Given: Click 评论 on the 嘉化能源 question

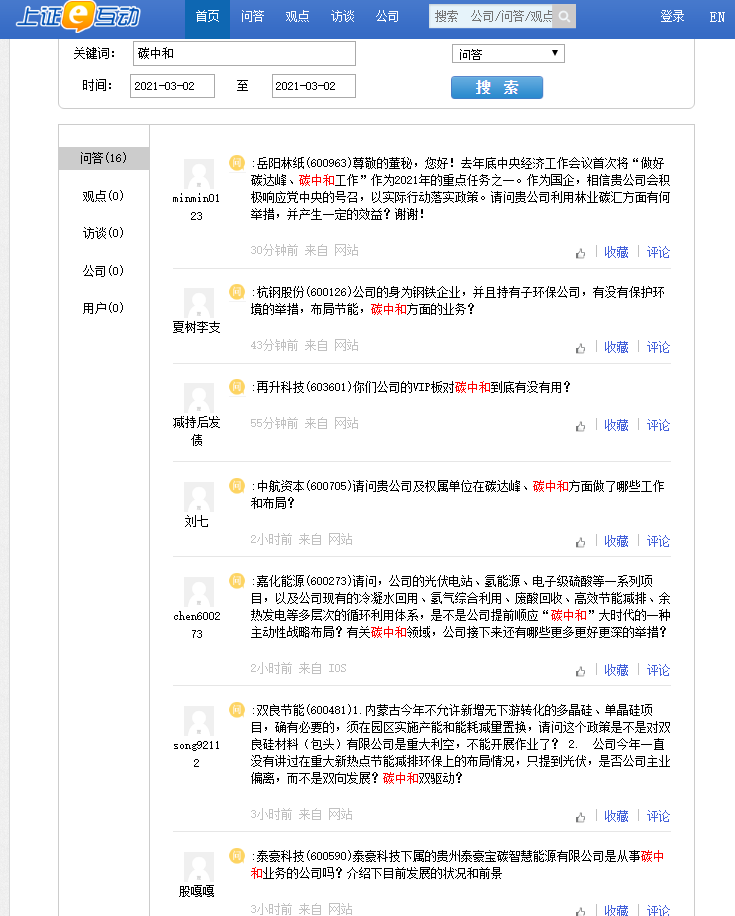Looking at the screenshot, I should pos(658,671).
